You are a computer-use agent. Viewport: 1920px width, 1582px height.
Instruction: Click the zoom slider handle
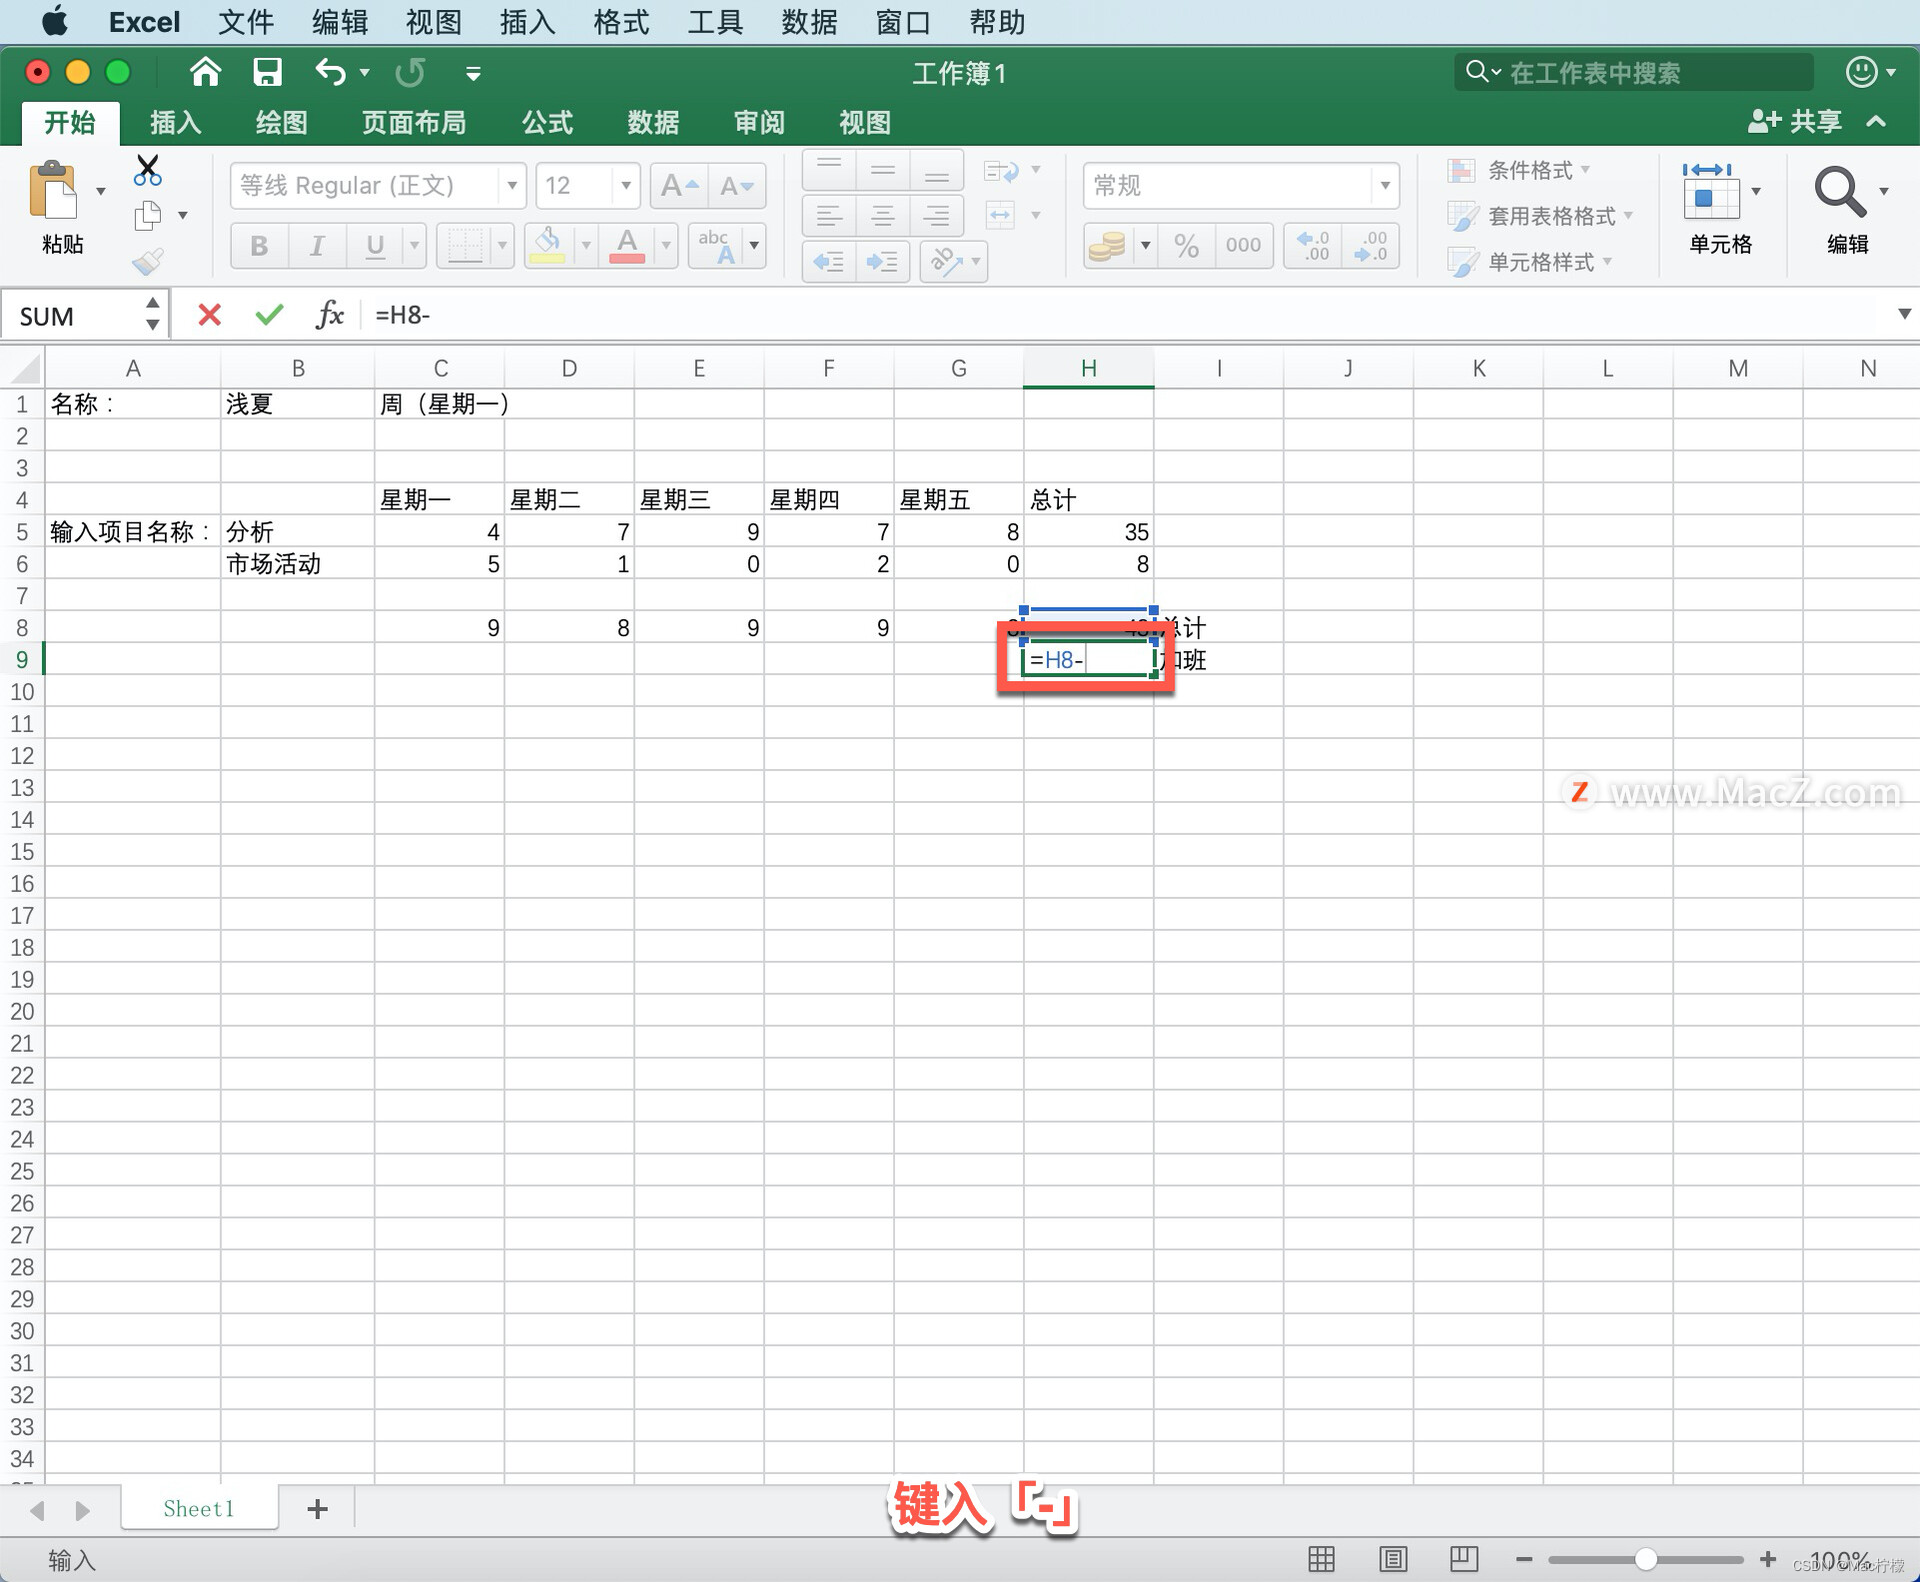tap(1645, 1559)
